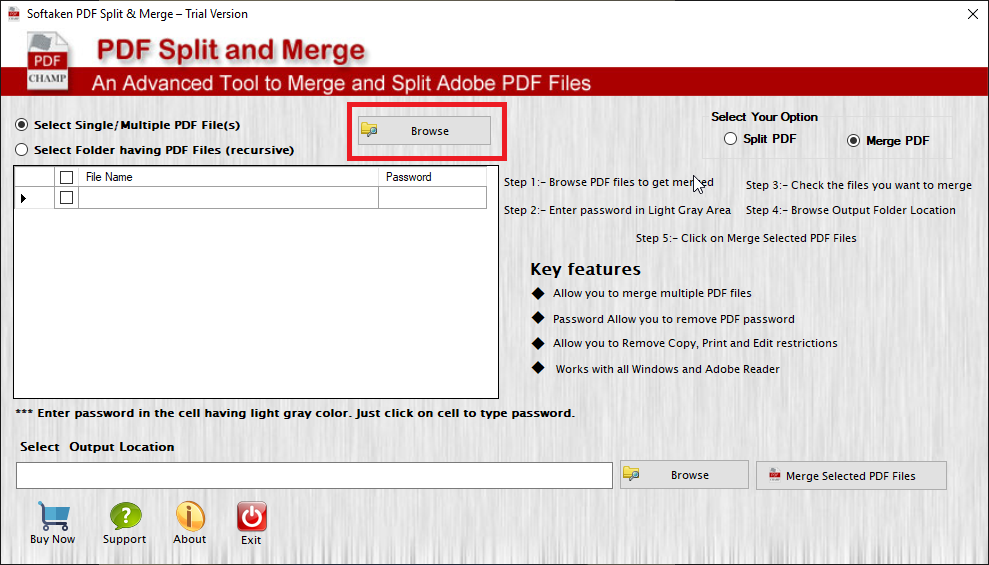Click the 'Key features' heading
The image size is (989, 565).
[585, 269]
